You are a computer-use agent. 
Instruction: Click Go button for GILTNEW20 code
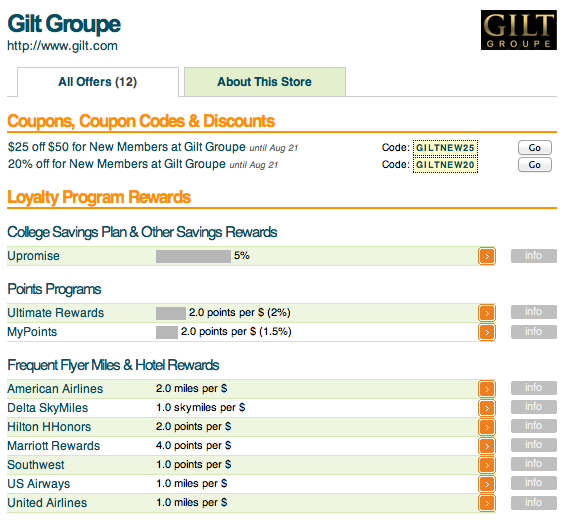pyautogui.click(x=534, y=165)
